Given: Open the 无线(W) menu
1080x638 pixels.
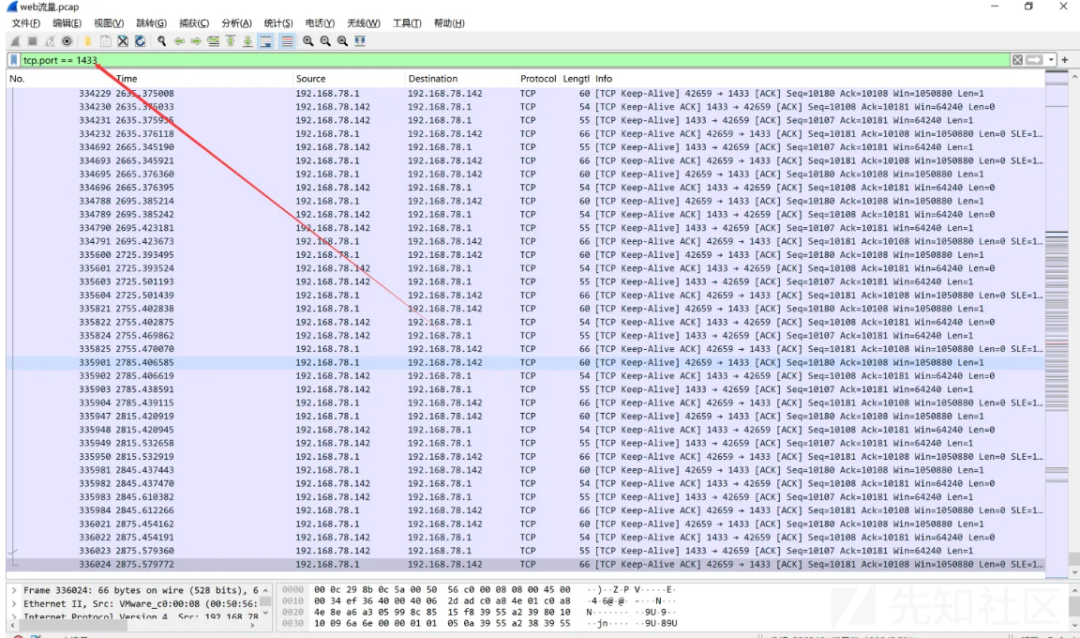Looking at the screenshot, I should 363,23.
